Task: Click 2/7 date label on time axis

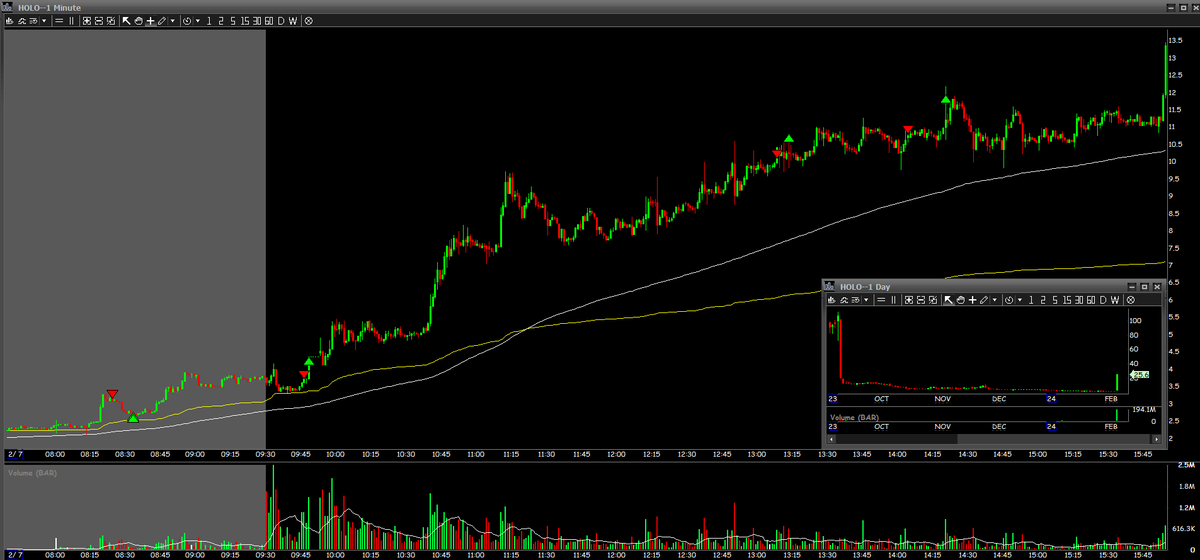Action: (14, 453)
